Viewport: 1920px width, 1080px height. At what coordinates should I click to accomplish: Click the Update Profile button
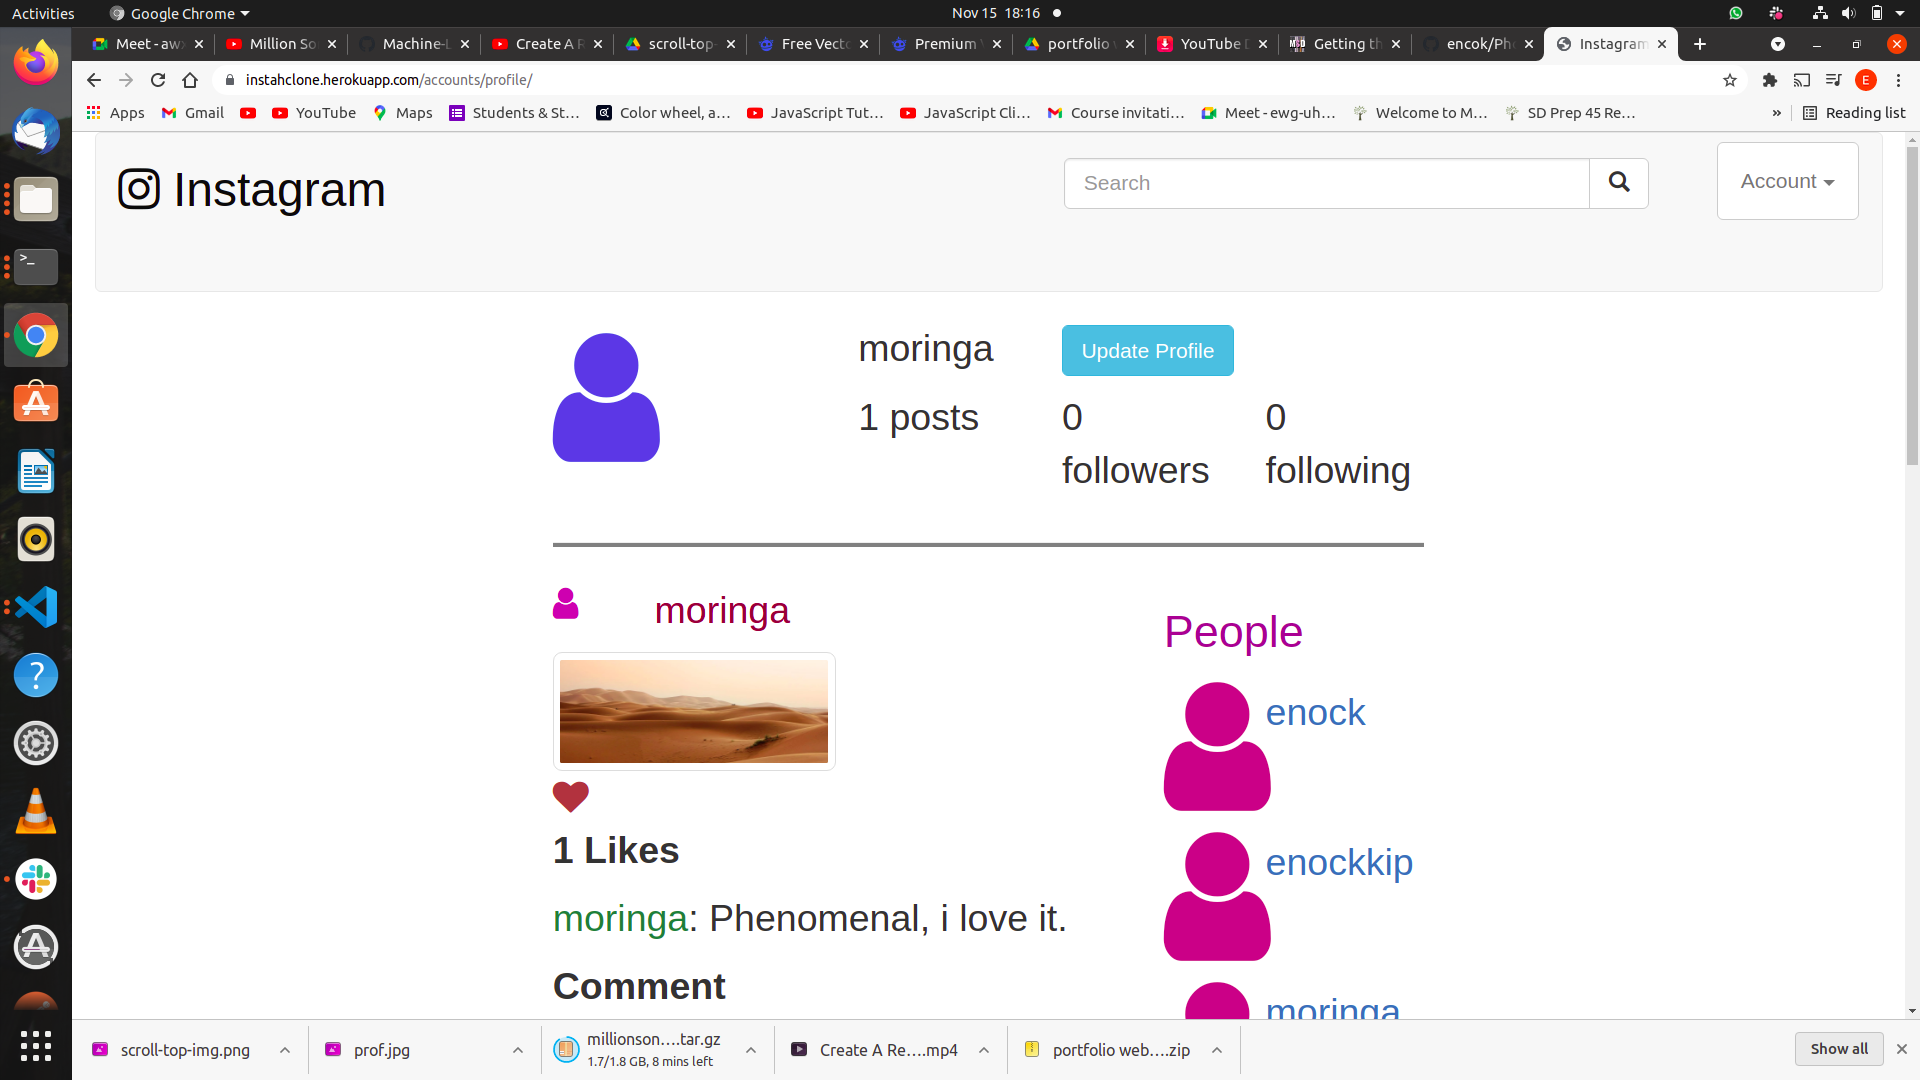pyautogui.click(x=1147, y=351)
